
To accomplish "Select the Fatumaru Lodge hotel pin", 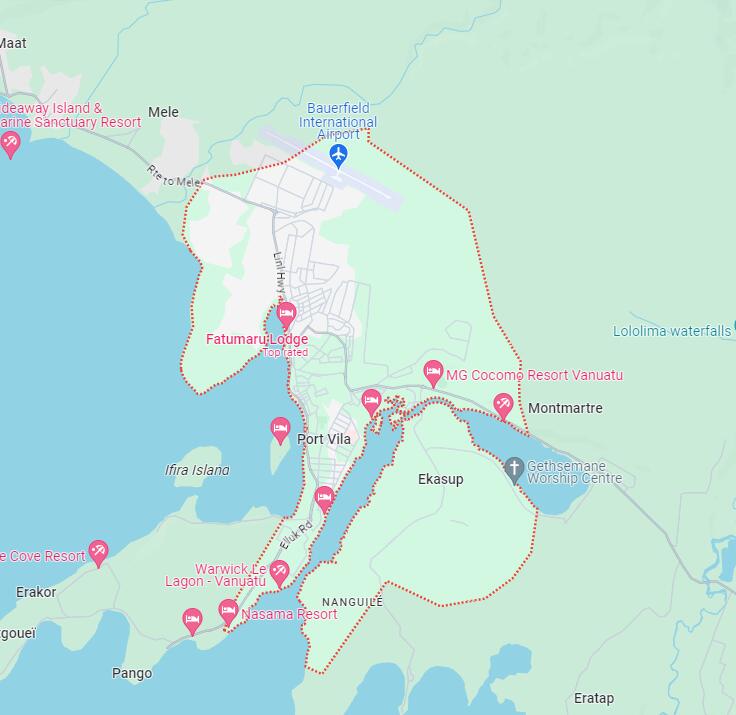I will tap(286, 315).
